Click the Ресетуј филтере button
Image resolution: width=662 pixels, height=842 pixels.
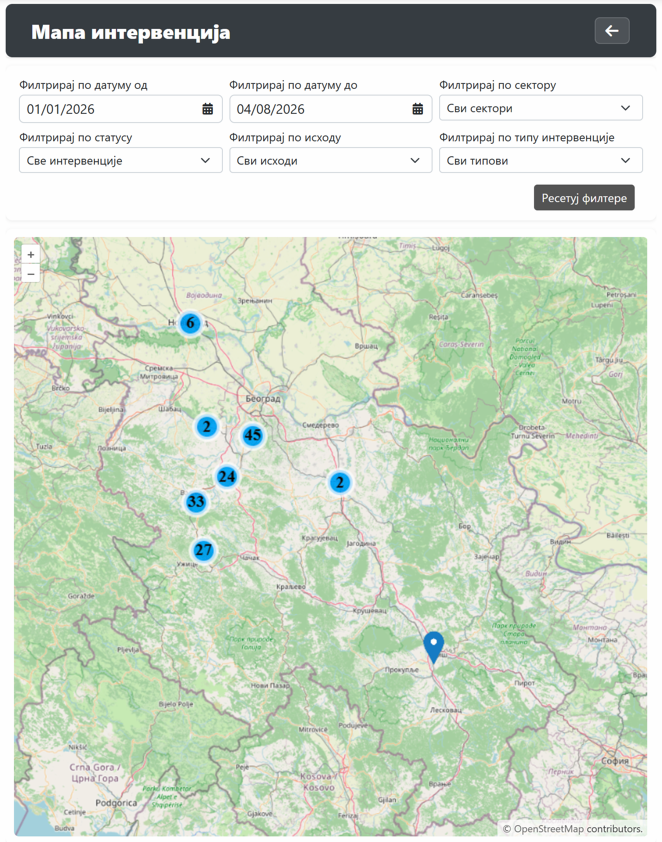point(584,198)
